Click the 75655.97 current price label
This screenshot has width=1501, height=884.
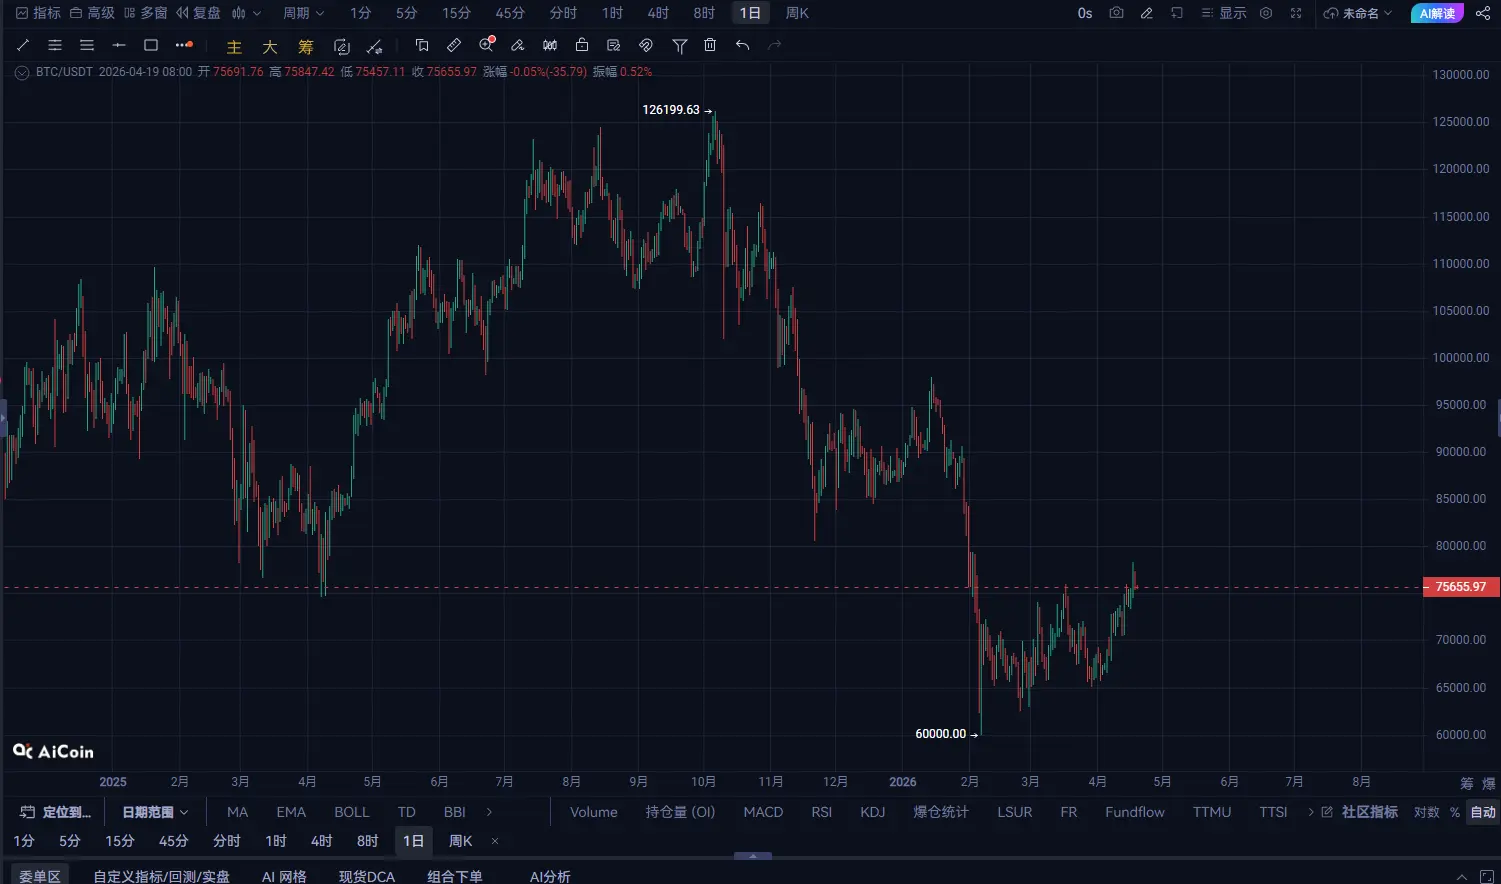(x=1461, y=587)
